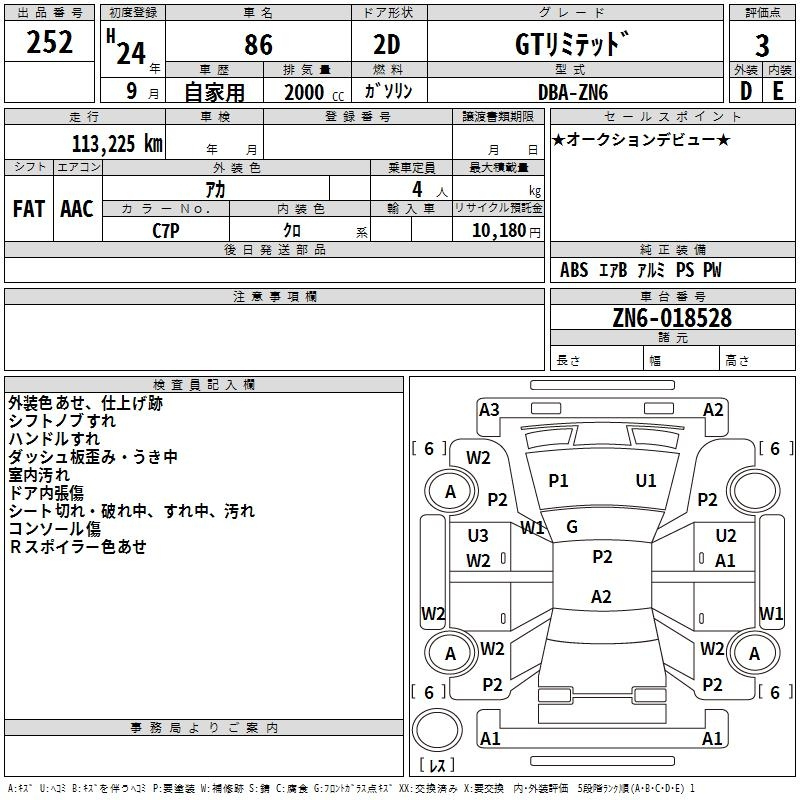Click the U2 dent mark on the door

[x=726, y=536]
